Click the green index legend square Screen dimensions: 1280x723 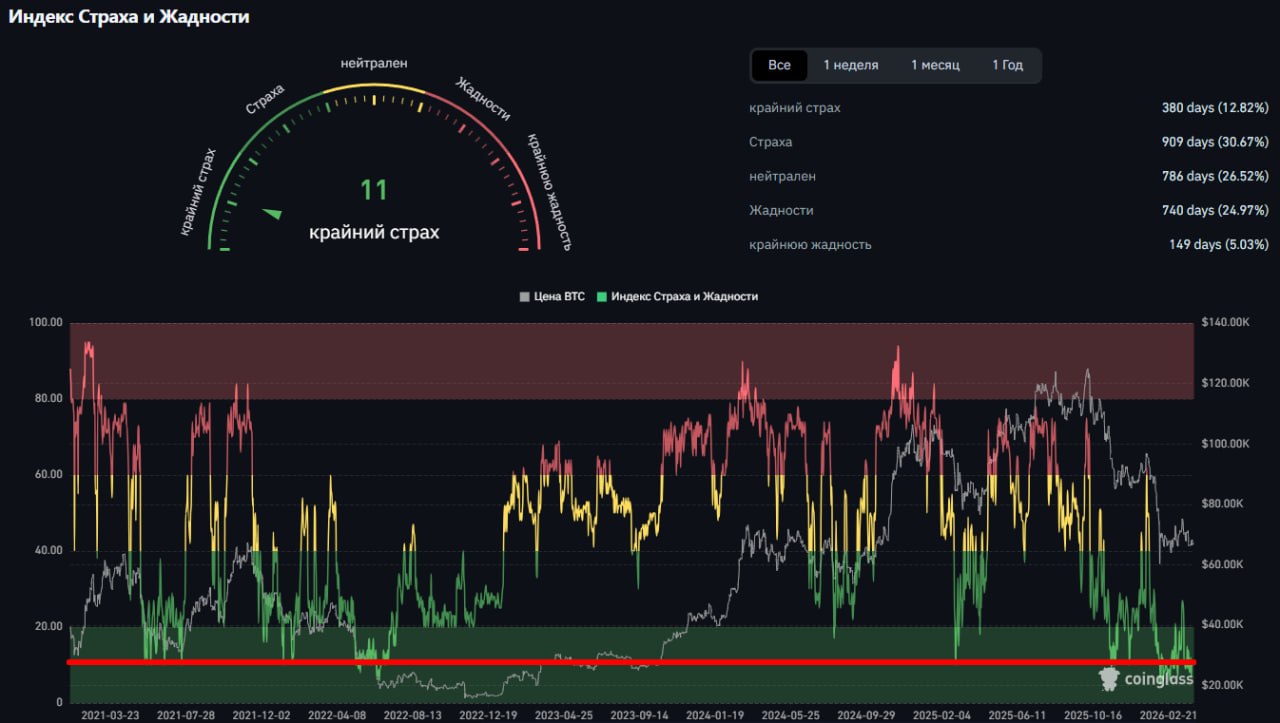[601, 297]
